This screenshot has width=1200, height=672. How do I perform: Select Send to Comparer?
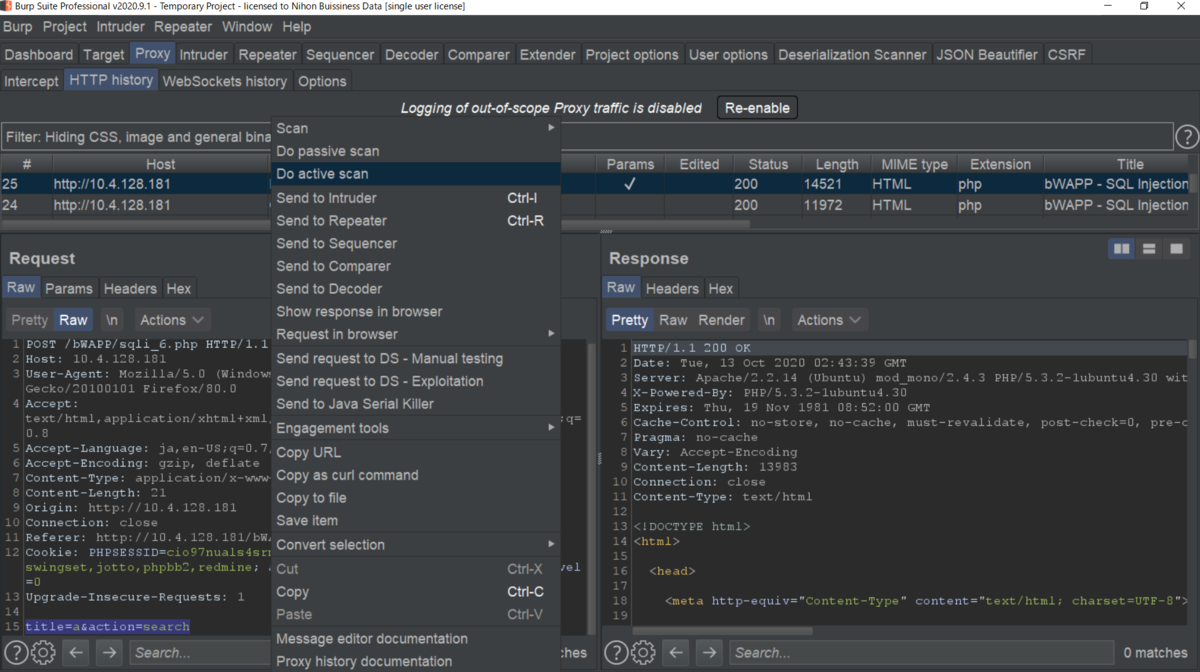point(415,266)
